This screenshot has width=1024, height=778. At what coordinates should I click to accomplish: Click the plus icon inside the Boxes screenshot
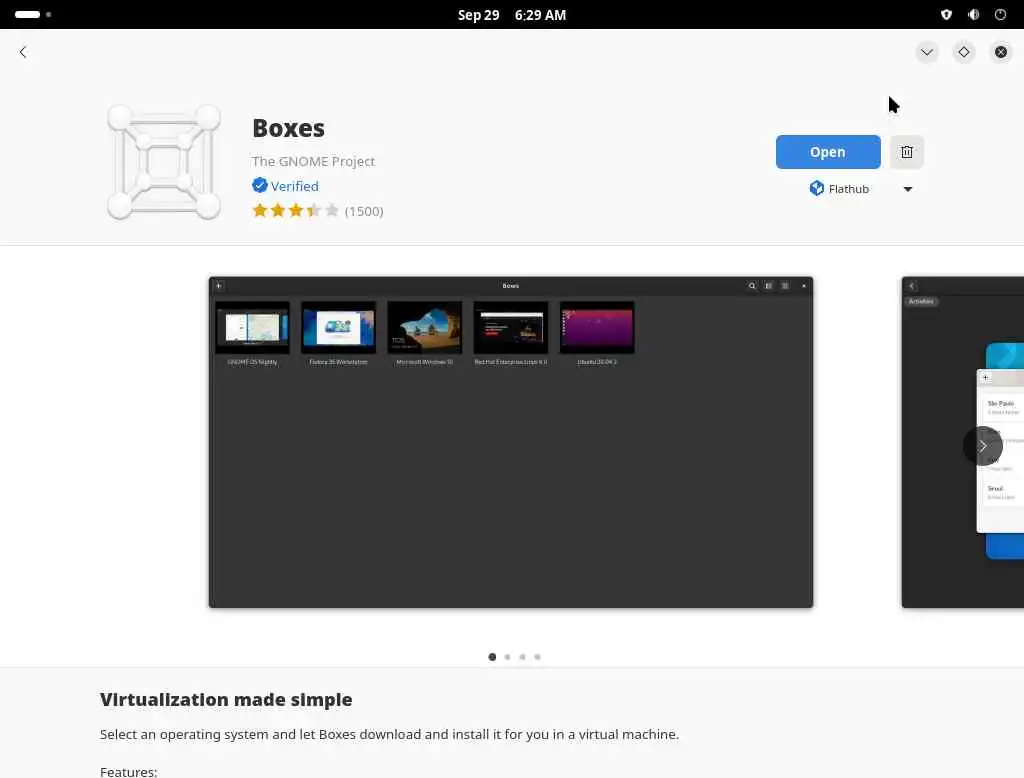coord(219,285)
